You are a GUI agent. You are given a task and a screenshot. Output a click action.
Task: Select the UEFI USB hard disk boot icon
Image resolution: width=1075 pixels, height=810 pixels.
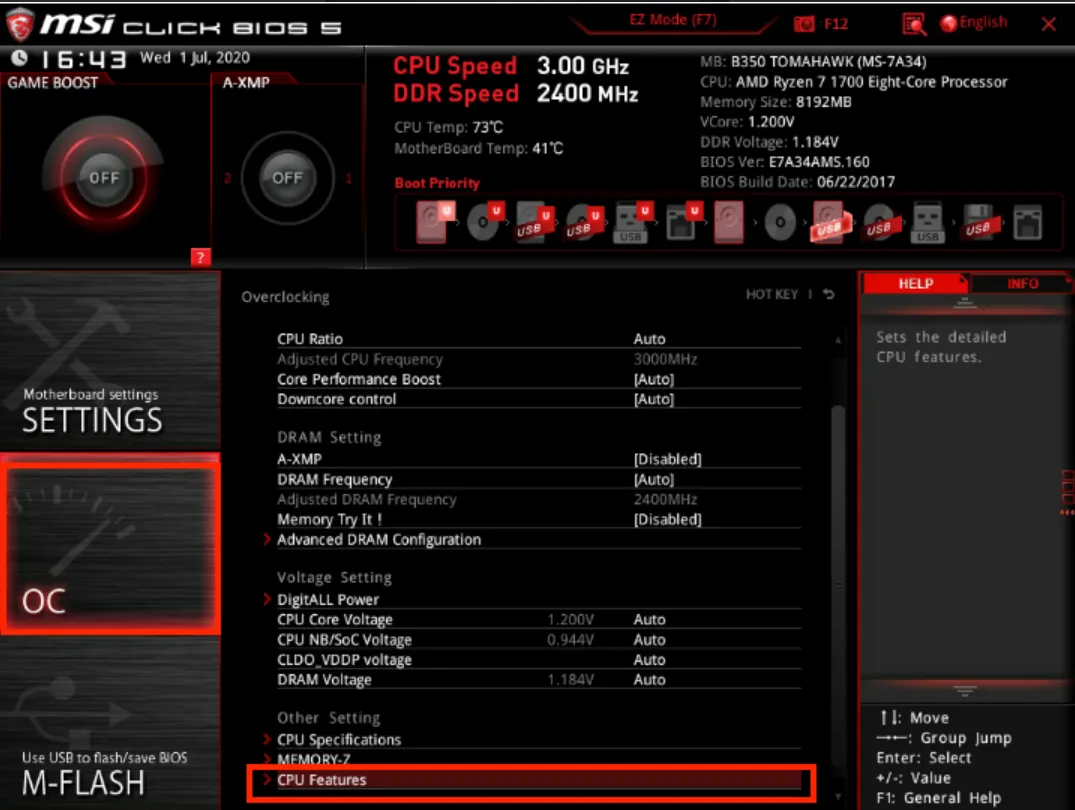coord(535,222)
